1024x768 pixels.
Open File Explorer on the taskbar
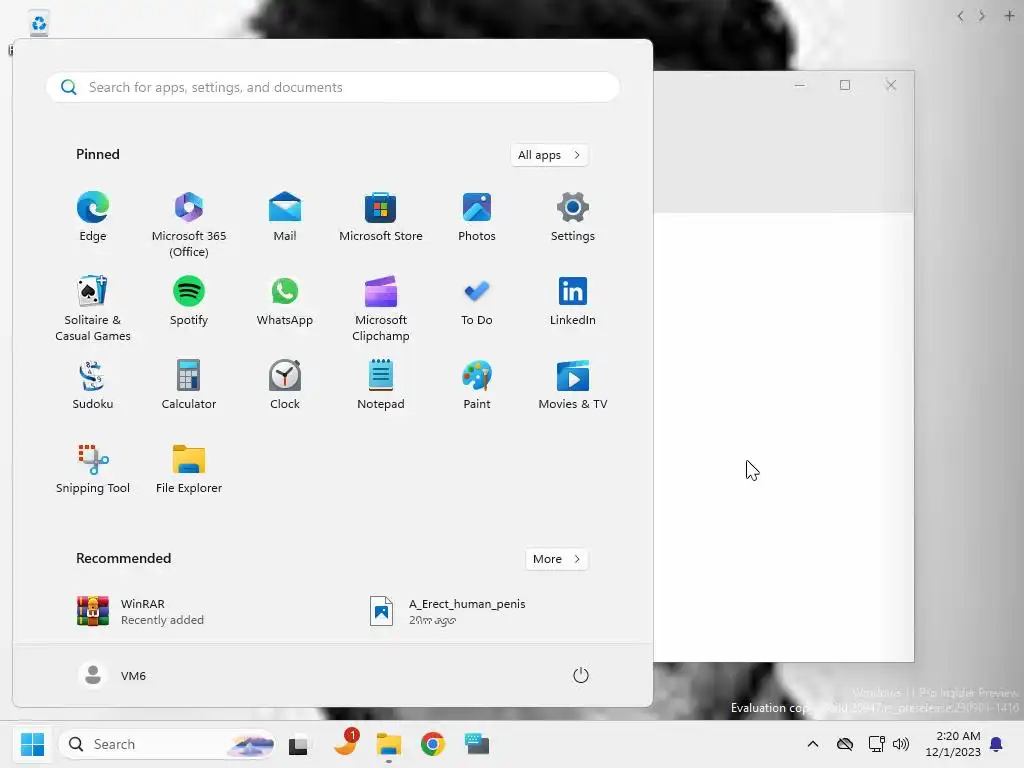389,744
